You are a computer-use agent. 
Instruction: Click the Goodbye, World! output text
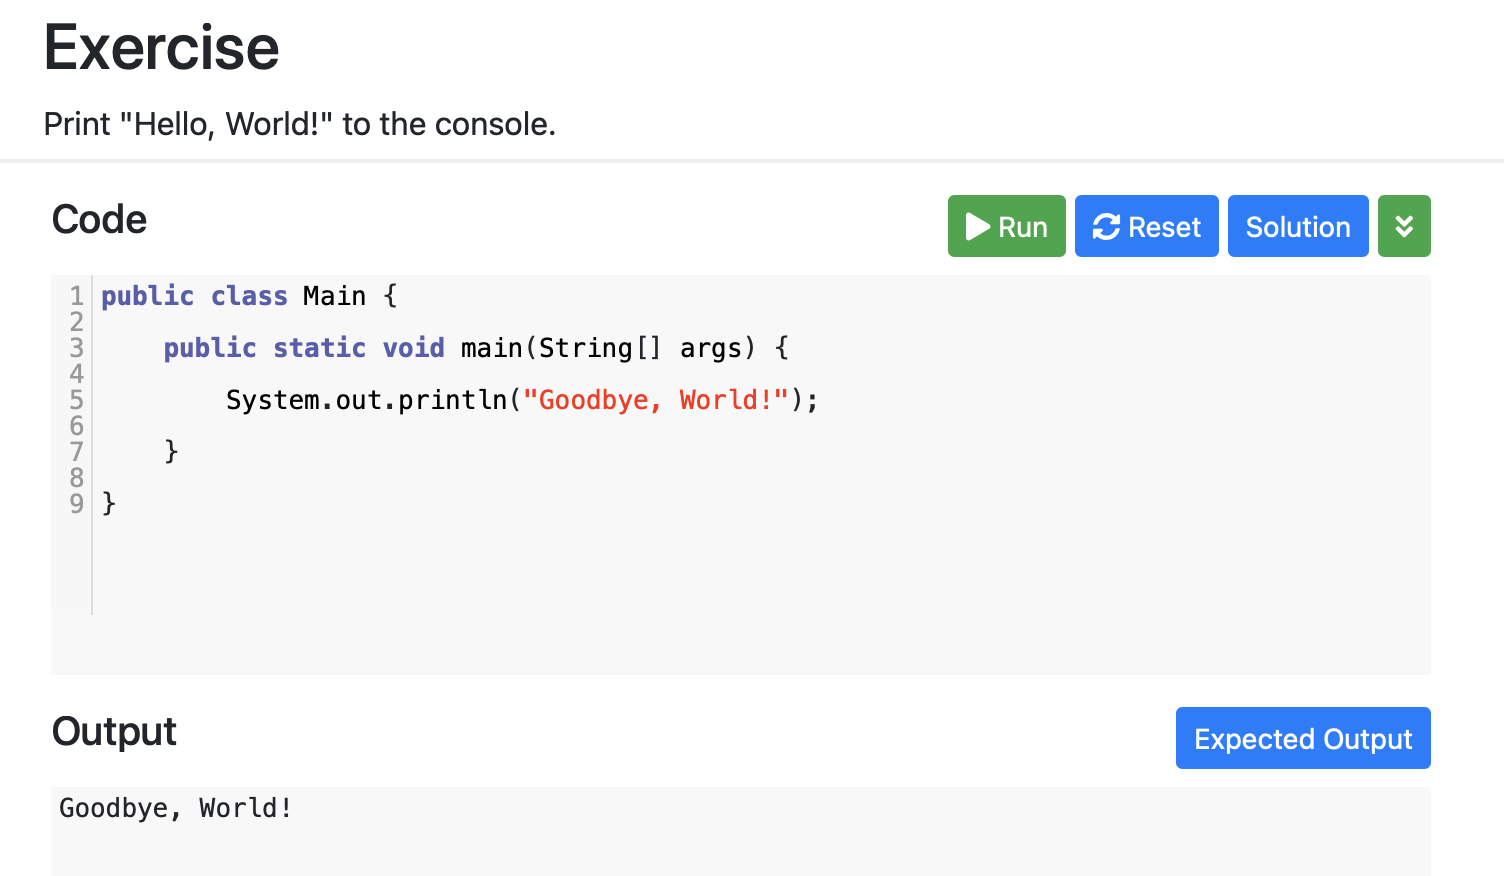point(175,808)
